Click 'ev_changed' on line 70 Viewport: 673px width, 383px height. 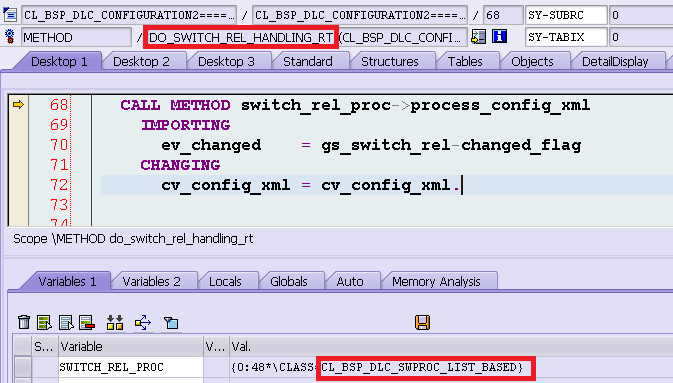point(211,146)
